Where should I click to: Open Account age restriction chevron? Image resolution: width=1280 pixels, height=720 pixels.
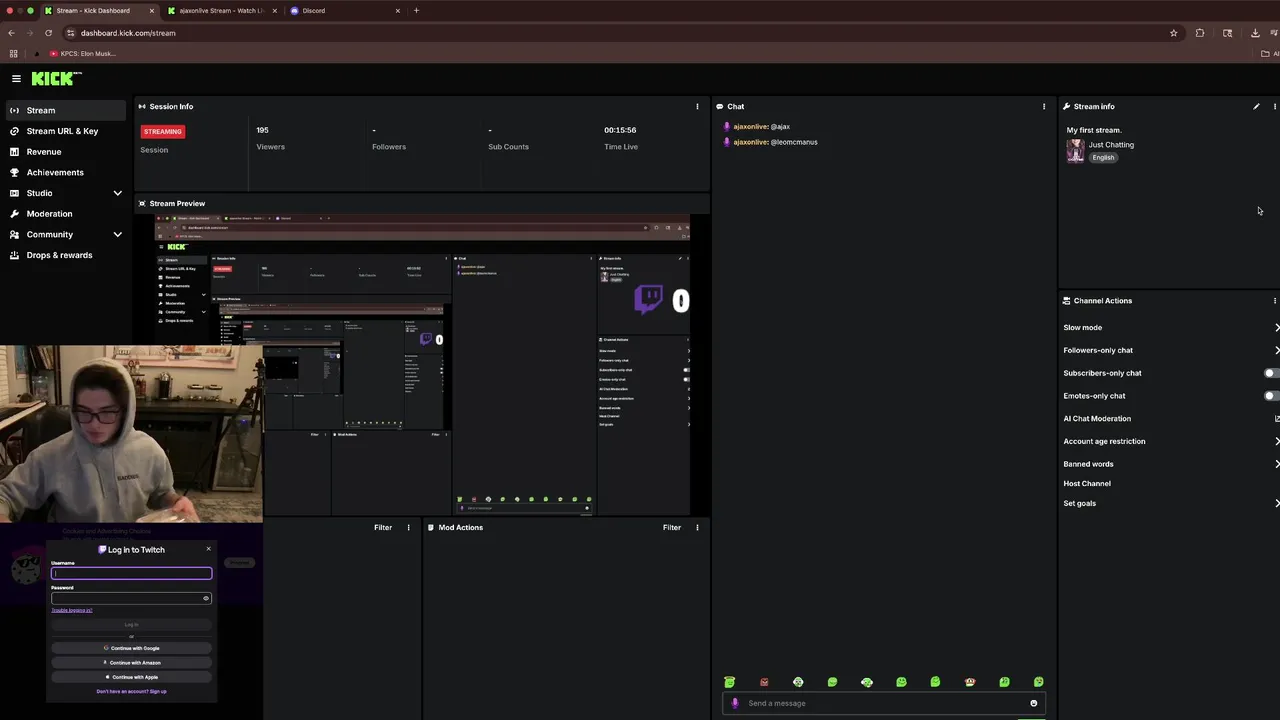[1277, 441]
